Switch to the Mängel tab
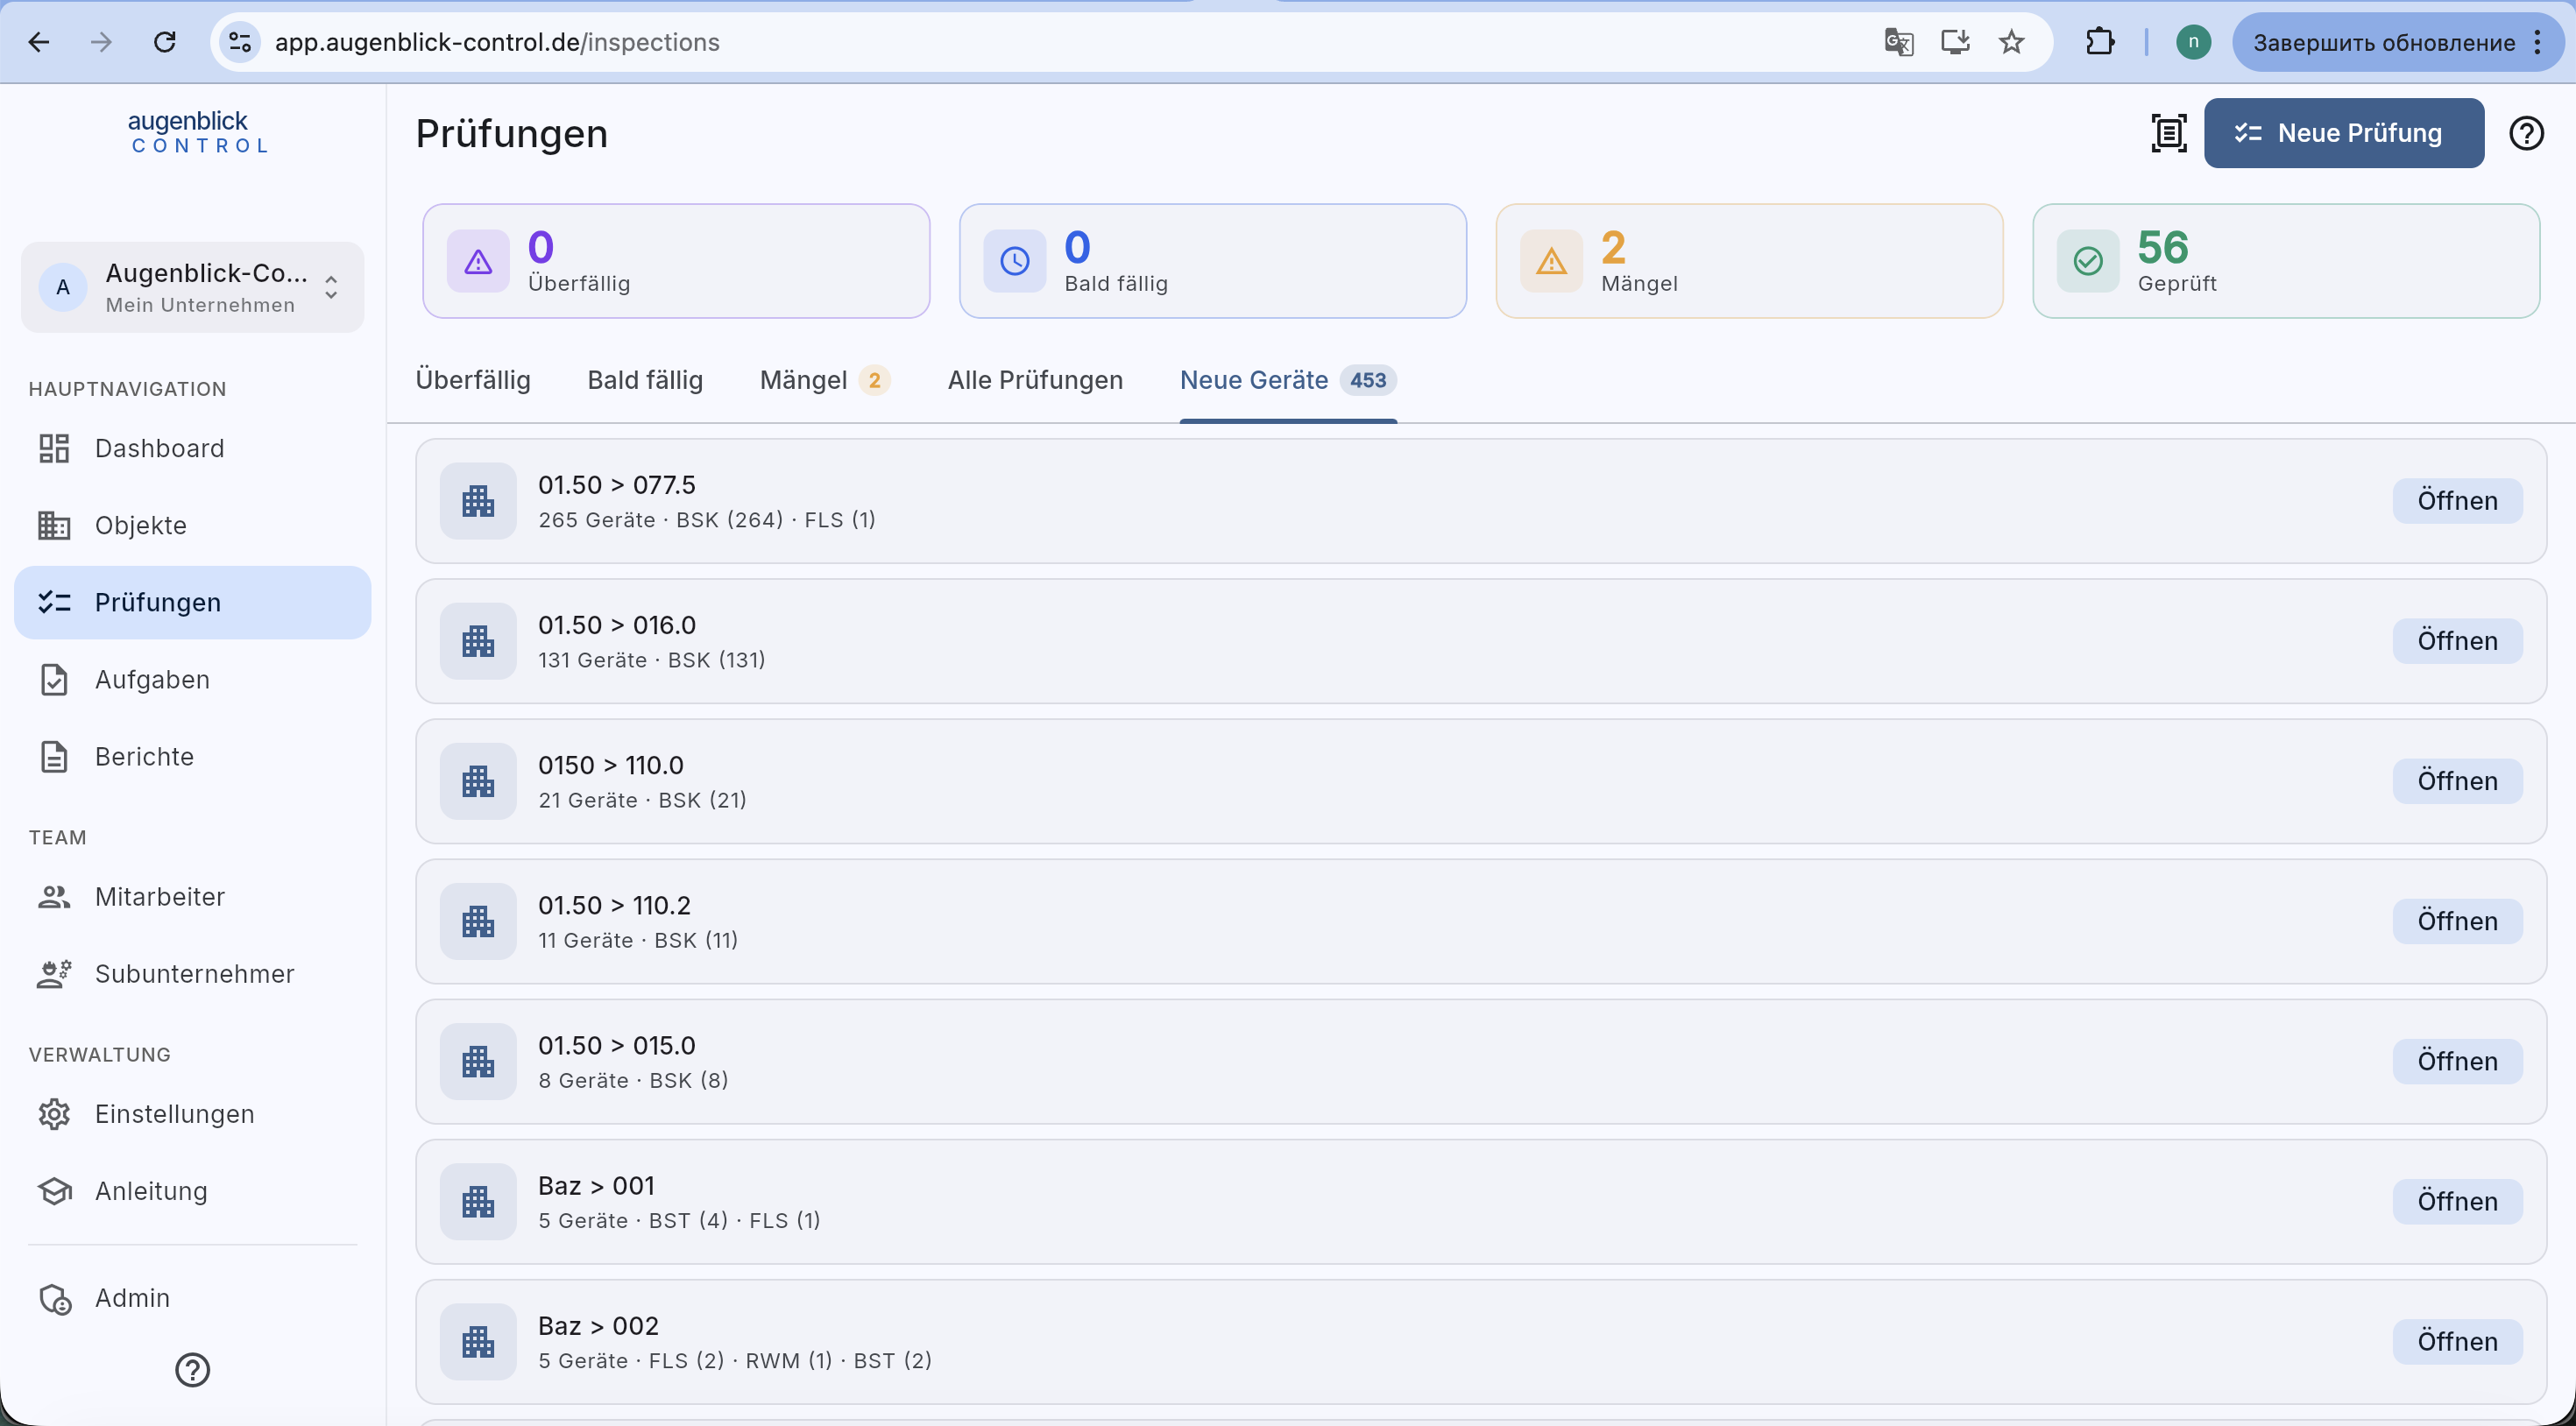Image resolution: width=2576 pixels, height=1426 pixels. pos(825,380)
